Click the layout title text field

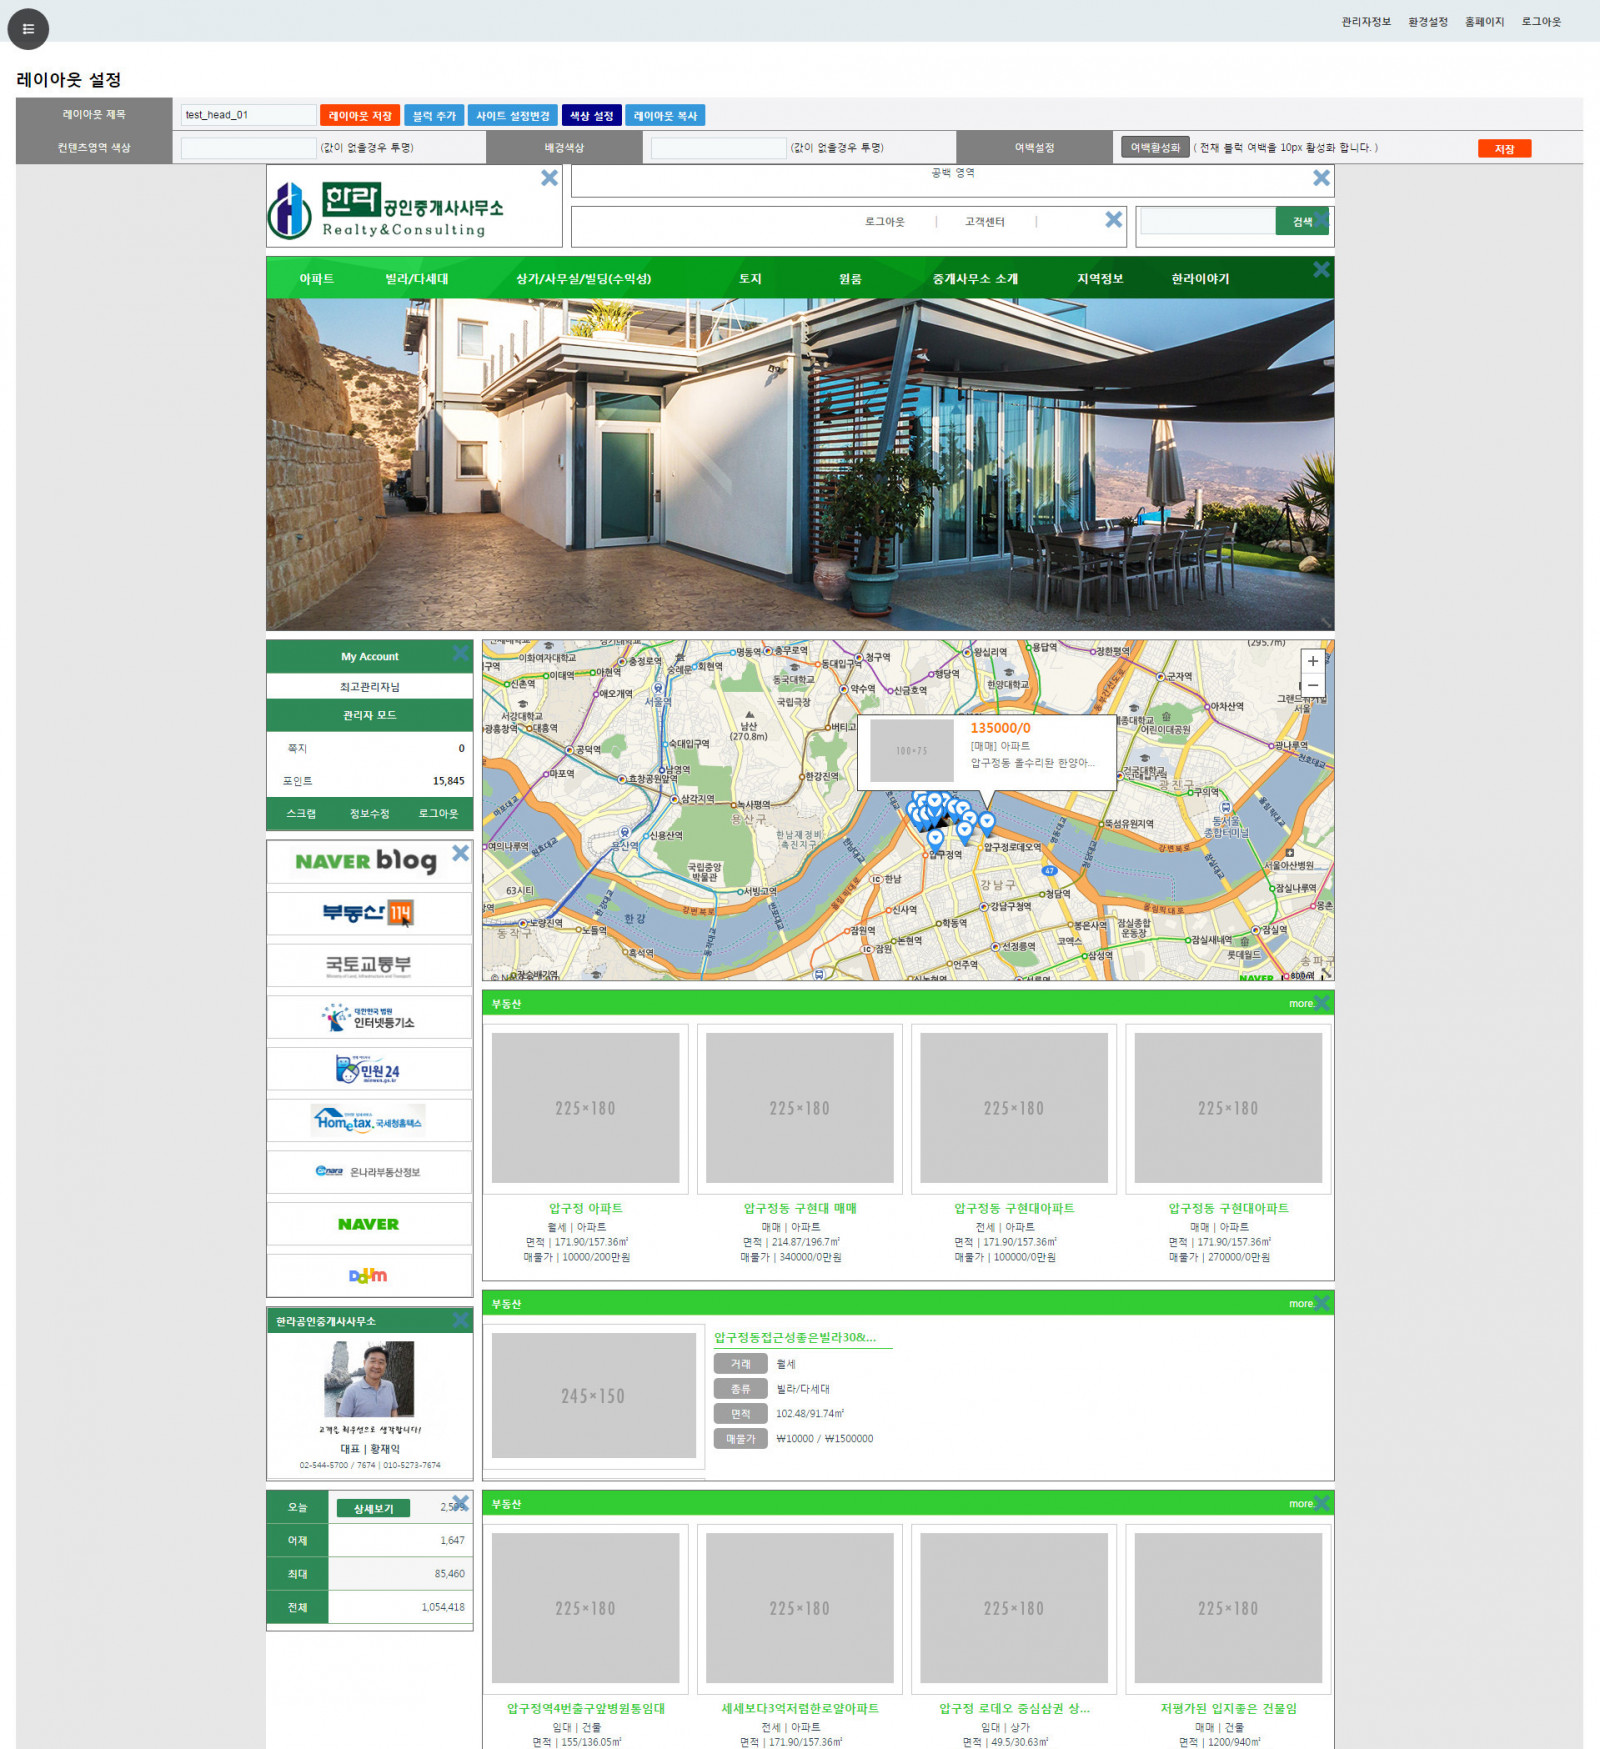click(x=248, y=115)
